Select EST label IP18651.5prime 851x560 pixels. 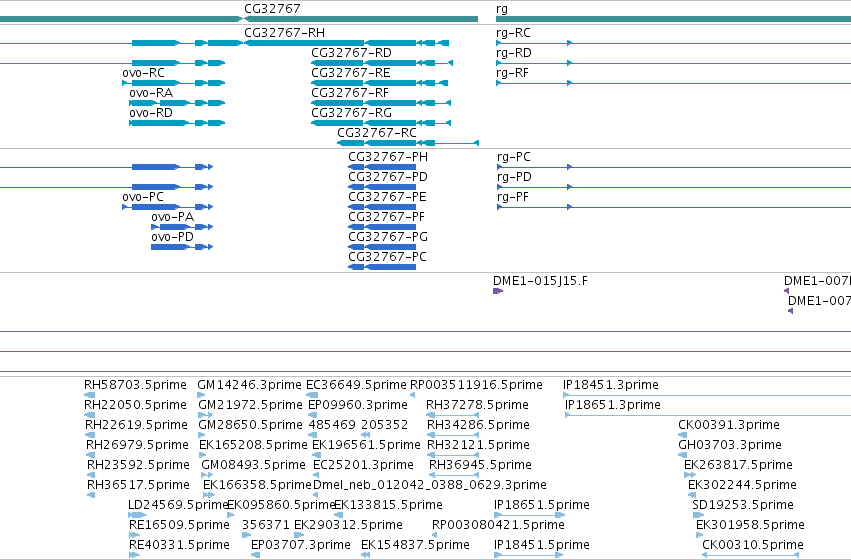point(542,505)
